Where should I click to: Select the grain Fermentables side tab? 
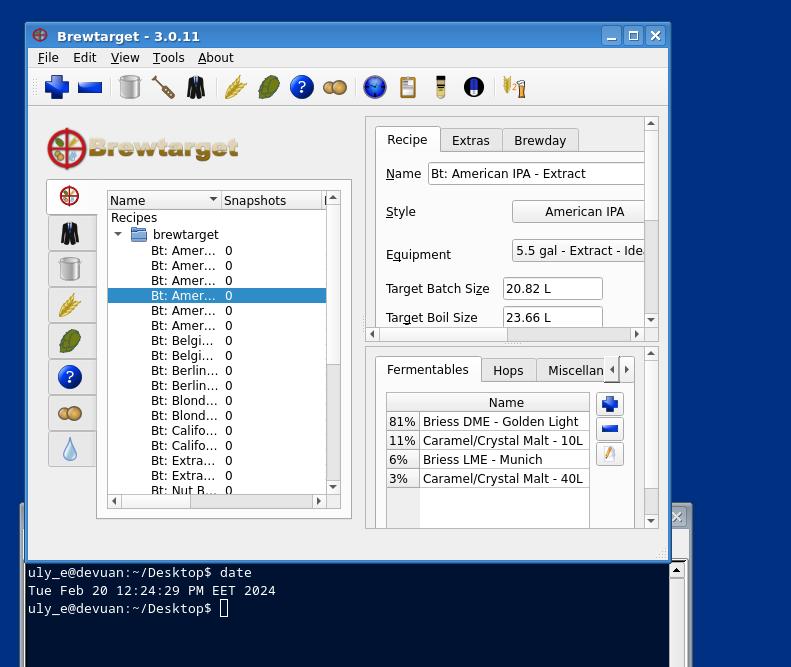pyautogui.click(x=70, y=305)
